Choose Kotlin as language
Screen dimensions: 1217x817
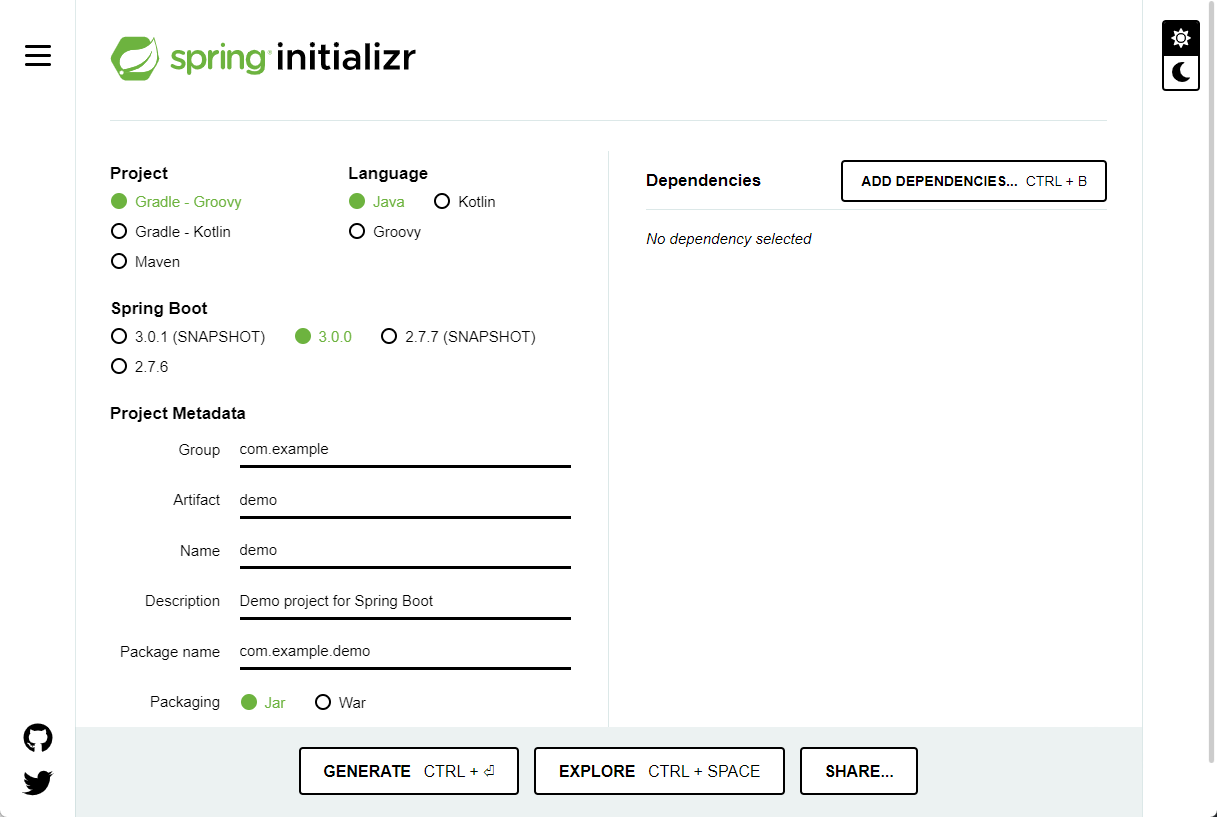465,202
